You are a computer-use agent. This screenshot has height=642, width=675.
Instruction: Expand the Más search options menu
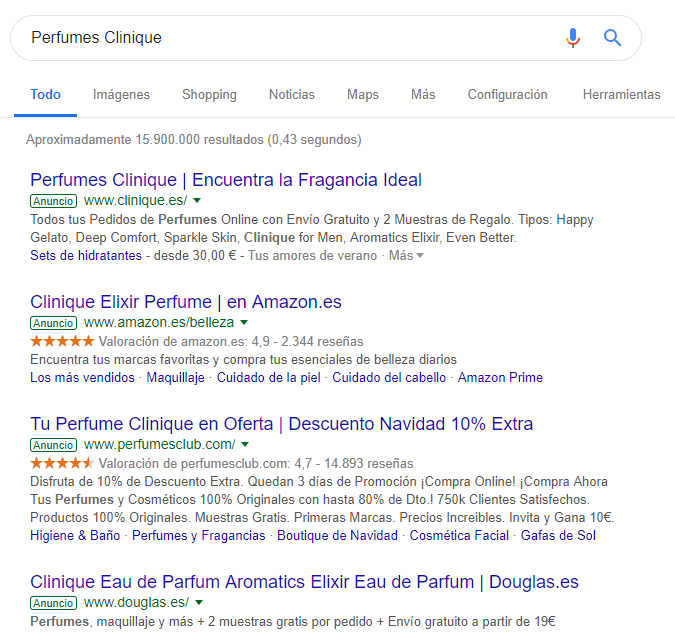[x=423, y=94]
